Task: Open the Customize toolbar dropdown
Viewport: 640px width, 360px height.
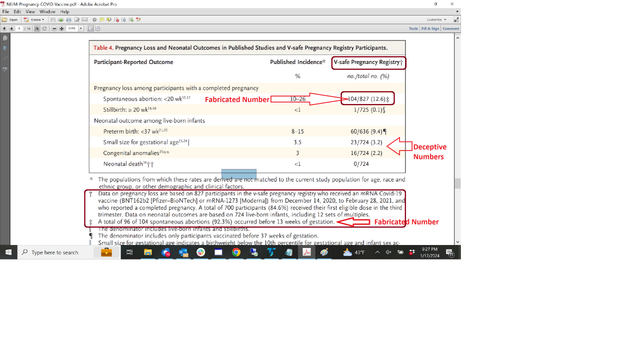Action: (437, 20)
